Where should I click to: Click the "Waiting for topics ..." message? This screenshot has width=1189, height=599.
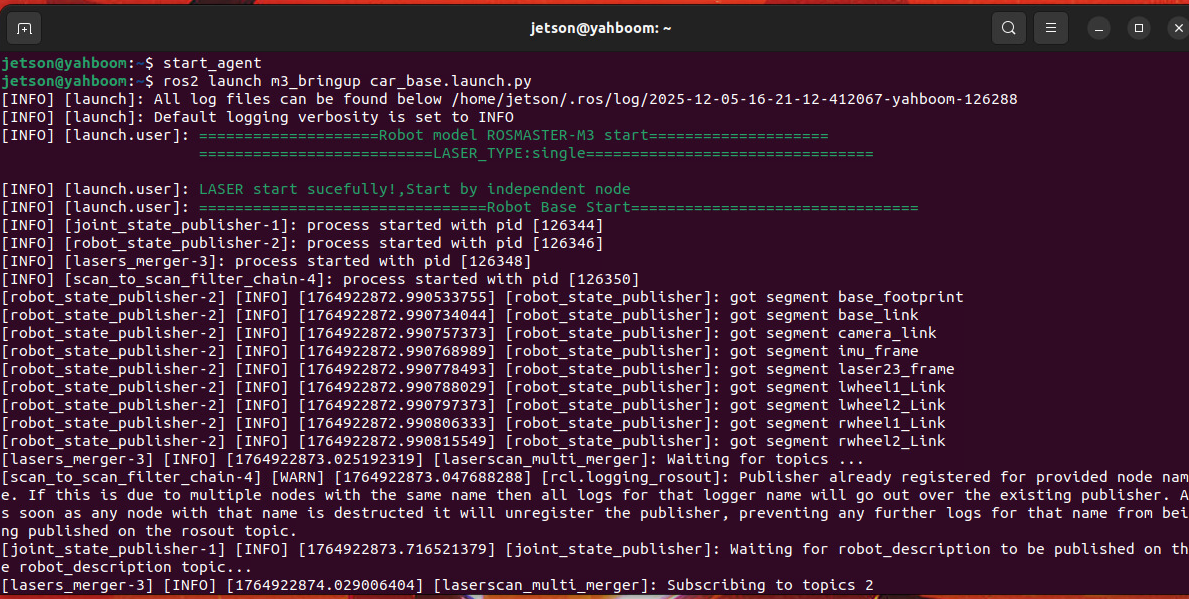pos(765,459)
